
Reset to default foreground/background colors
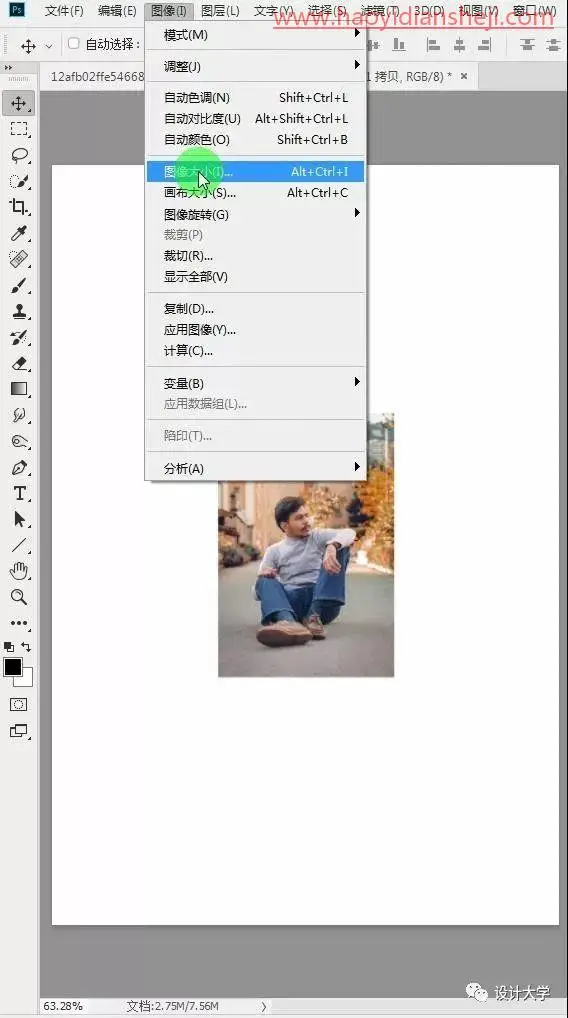click(8, 647)
